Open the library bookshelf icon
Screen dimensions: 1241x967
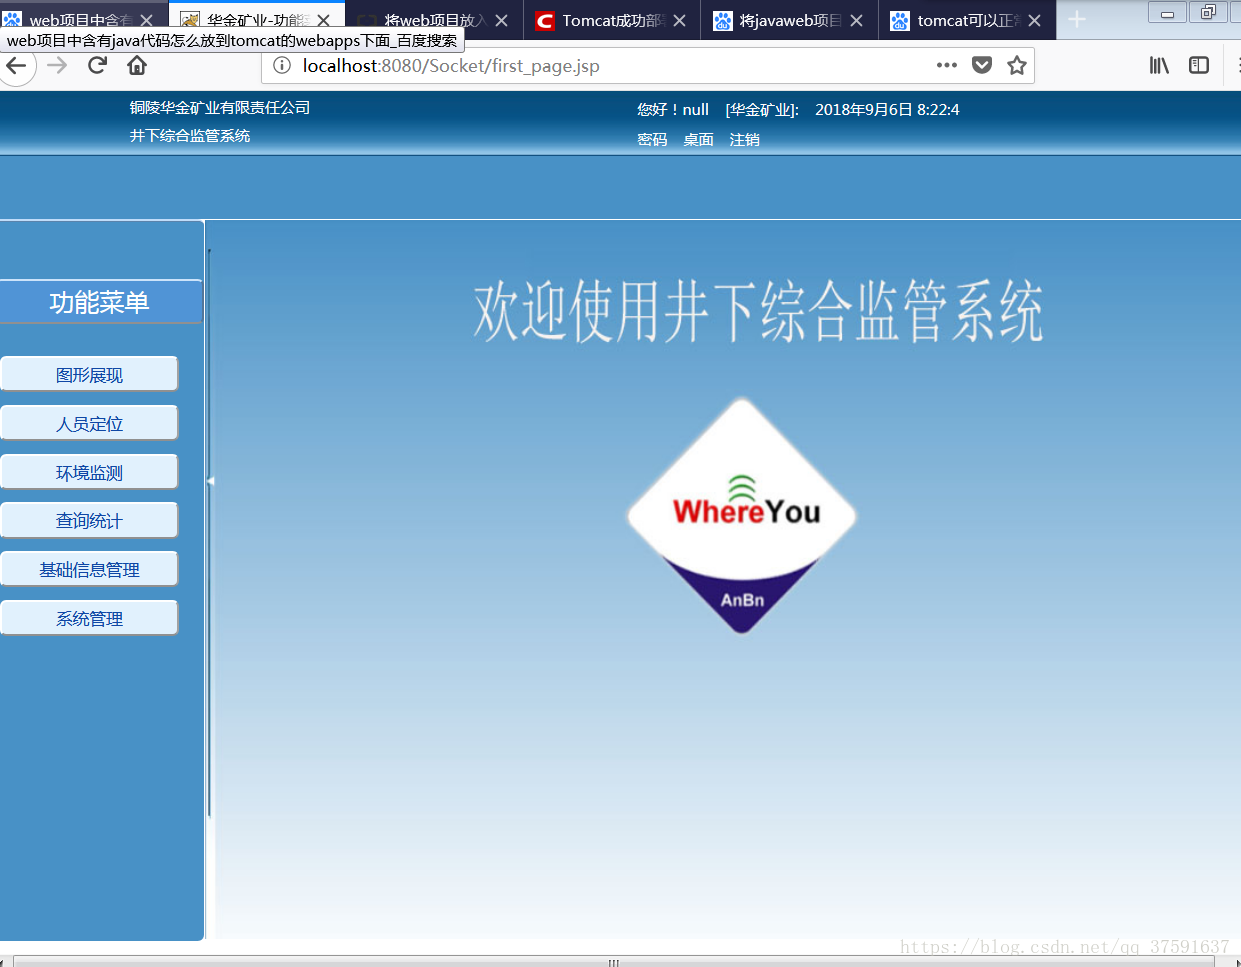click(1159, 66)
